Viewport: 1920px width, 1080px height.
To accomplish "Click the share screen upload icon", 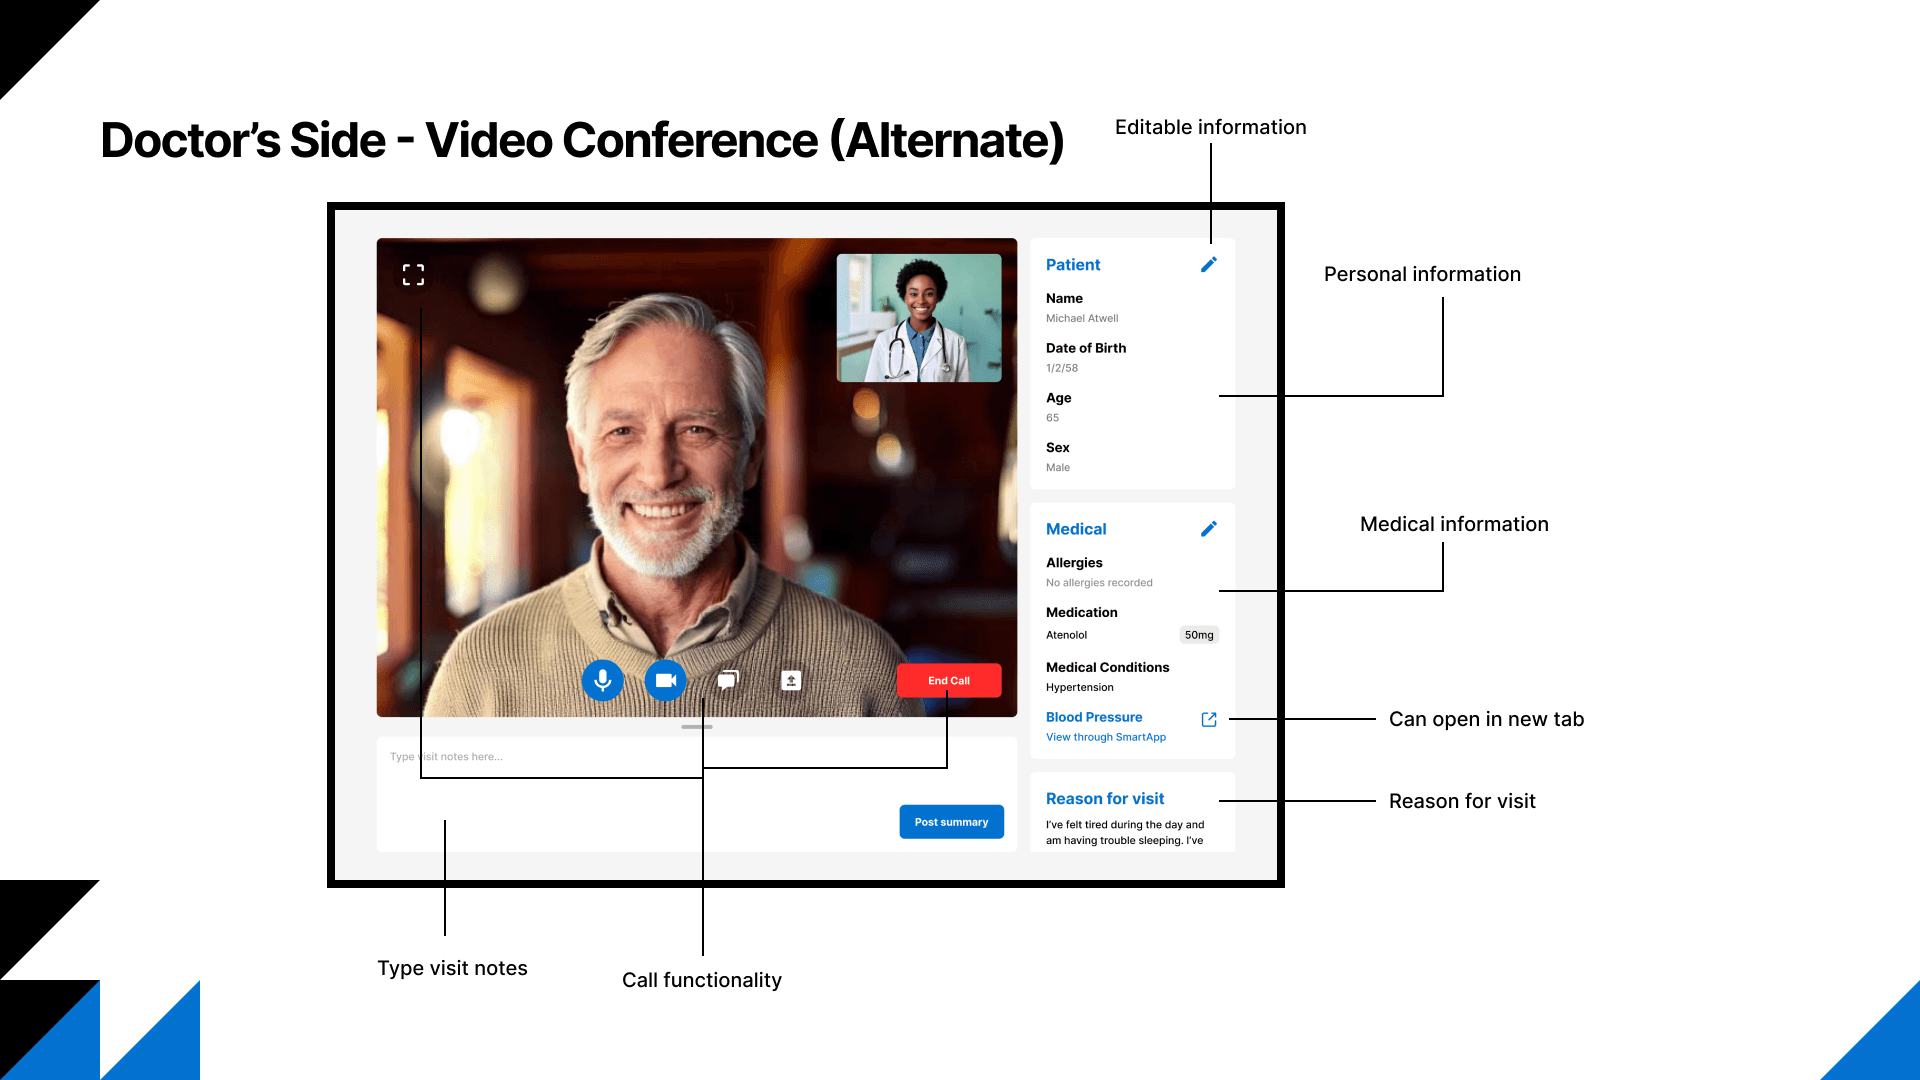I will (x=791, y=681).
